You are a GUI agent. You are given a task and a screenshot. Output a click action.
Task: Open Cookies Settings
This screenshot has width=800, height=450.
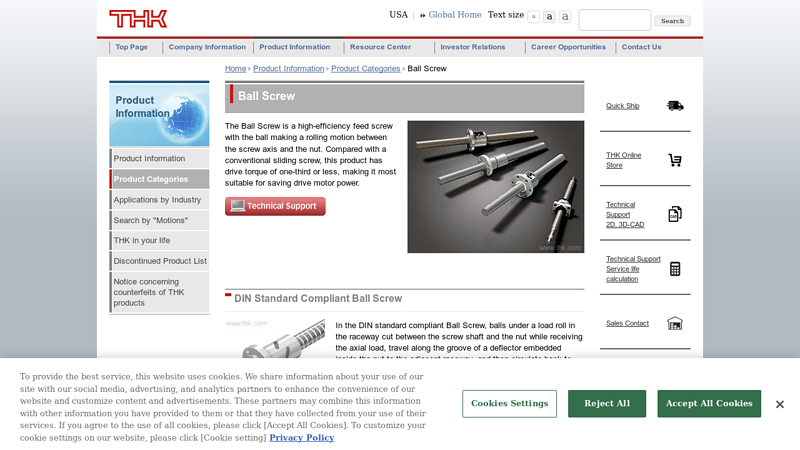coord(510,404)
